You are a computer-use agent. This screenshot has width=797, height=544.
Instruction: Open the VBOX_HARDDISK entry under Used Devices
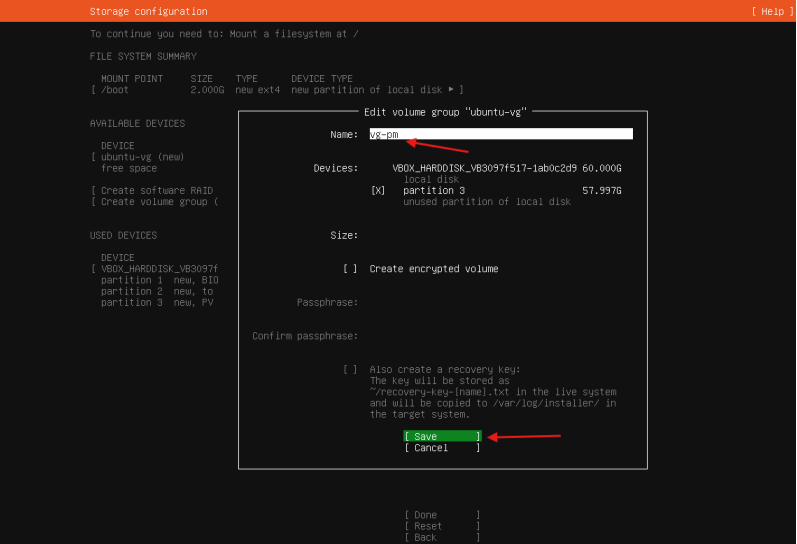point(158,269)
